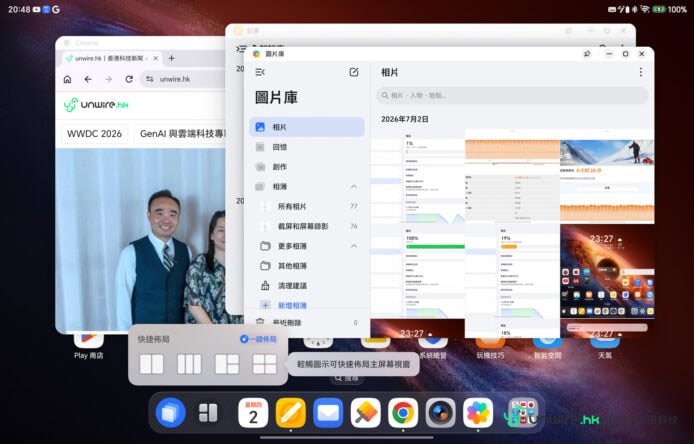
Task: Open 其他相簿 folder
Action: point(309,266)
